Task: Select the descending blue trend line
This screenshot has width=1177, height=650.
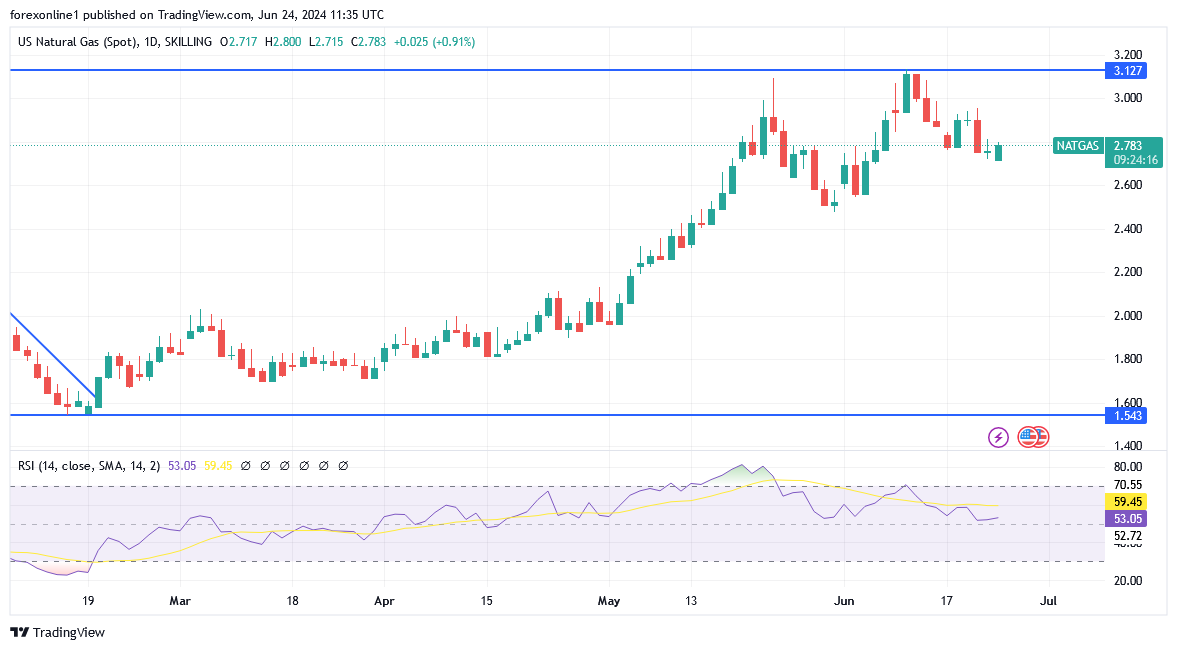Action: point(50,353)
